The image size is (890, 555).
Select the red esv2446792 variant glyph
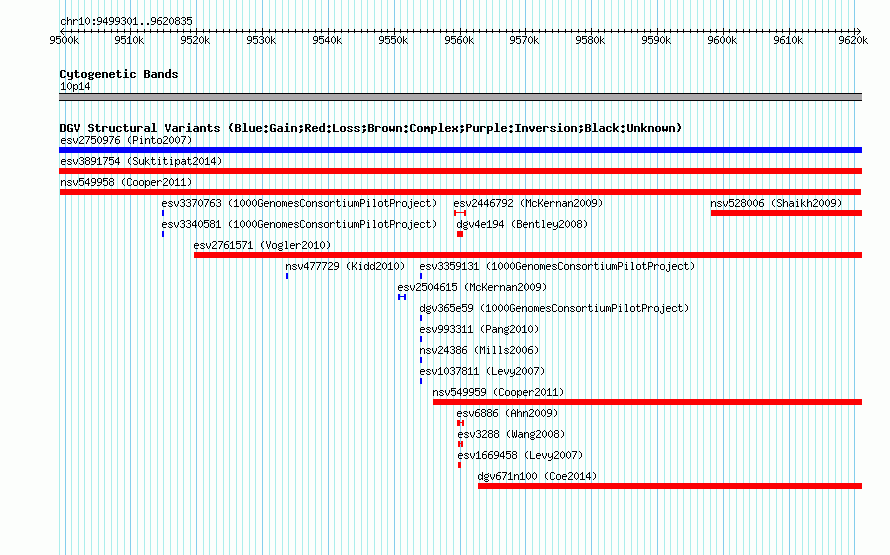click(460, 213)
